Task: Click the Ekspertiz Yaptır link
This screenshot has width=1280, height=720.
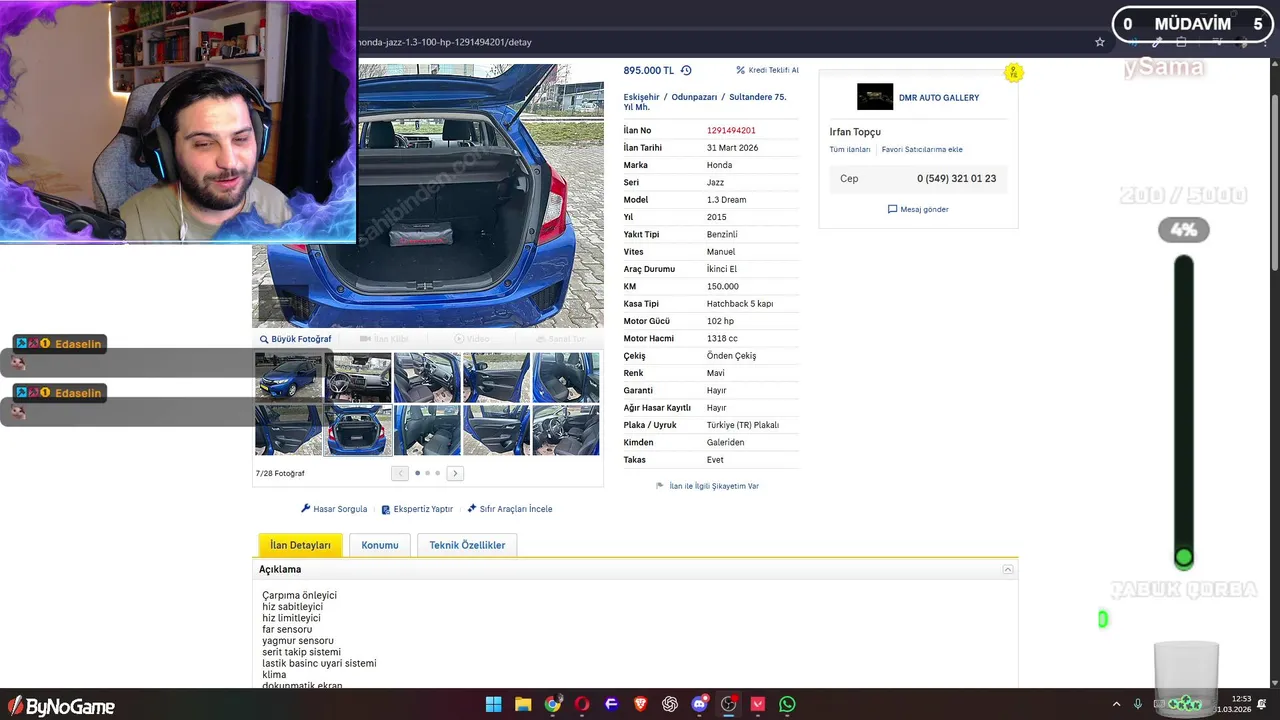Action: (423, 509)
